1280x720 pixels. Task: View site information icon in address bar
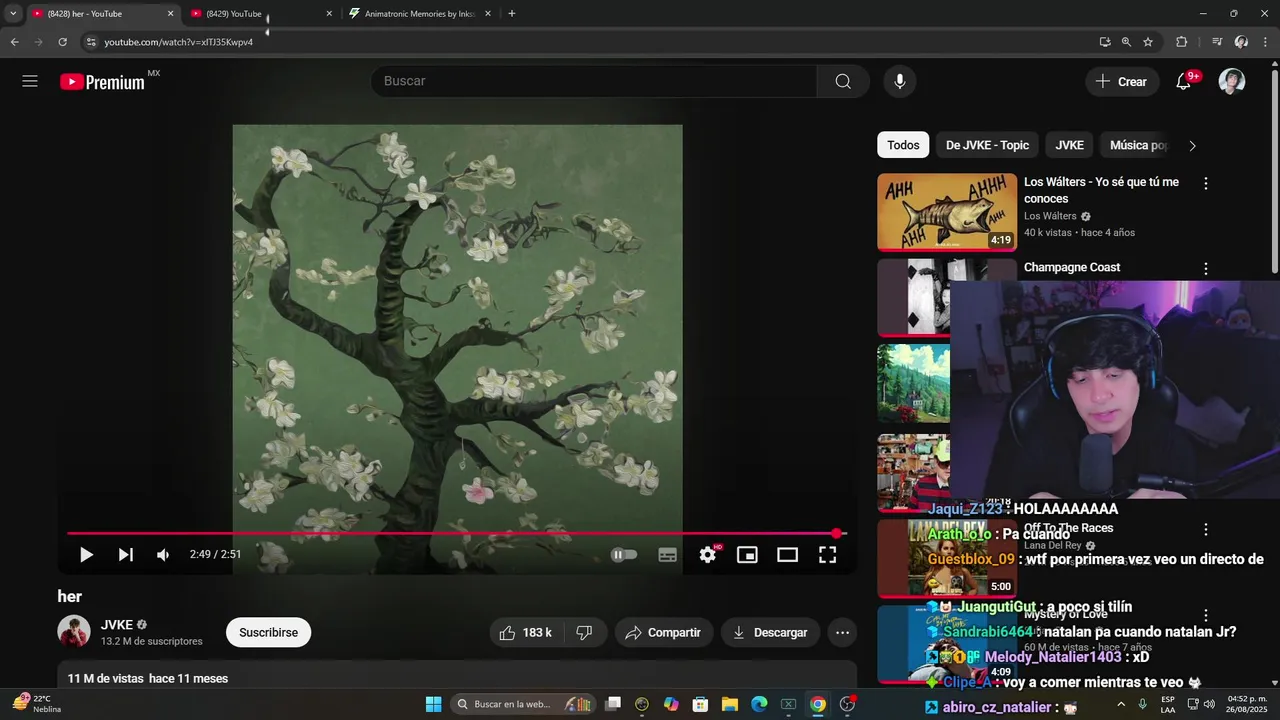click(91, 42)
